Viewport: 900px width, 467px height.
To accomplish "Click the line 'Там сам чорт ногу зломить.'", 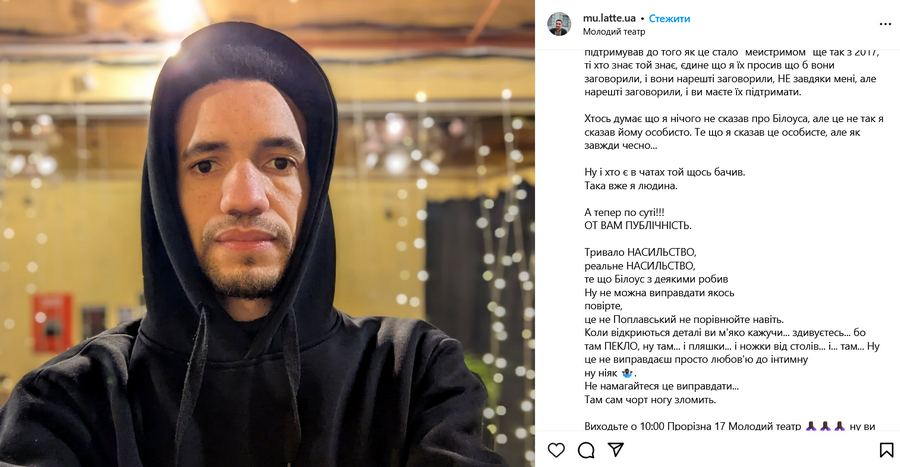I will coord(650,400).
